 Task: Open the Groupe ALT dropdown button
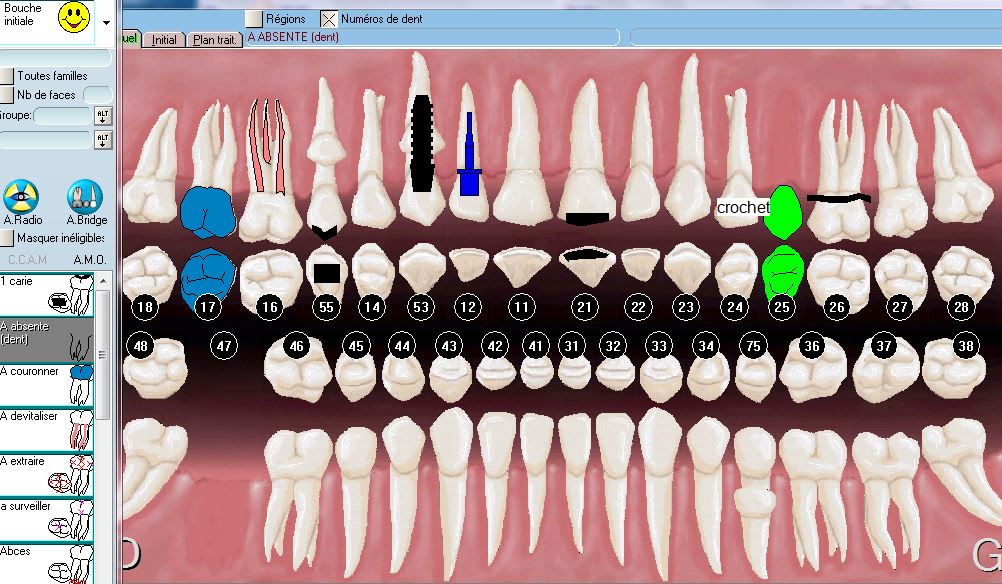pyautogui.click(x=103, y=116)
